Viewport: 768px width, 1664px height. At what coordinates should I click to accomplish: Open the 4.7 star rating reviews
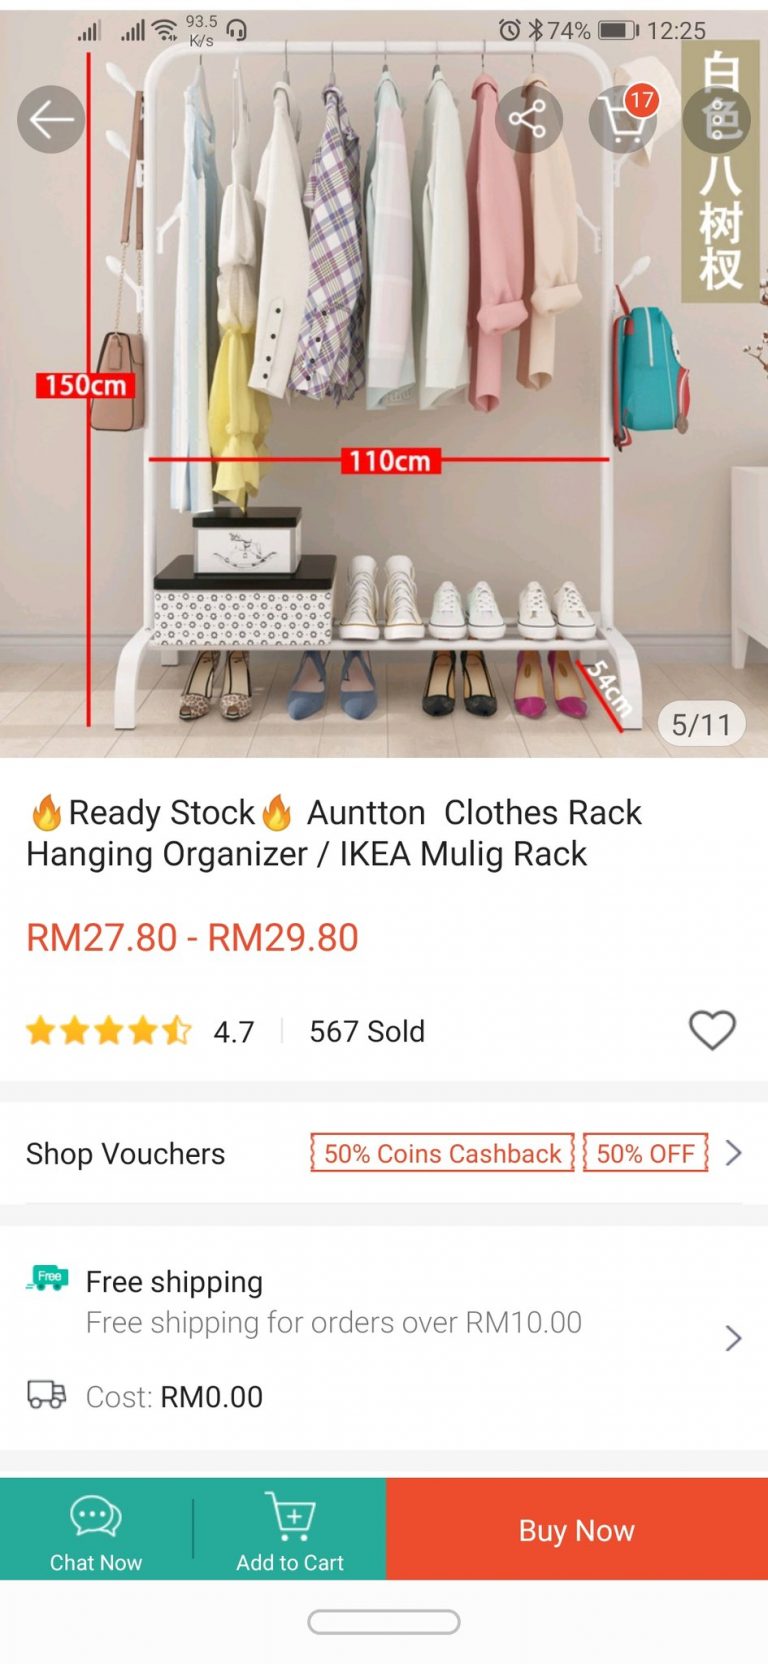click(140, 1031)
